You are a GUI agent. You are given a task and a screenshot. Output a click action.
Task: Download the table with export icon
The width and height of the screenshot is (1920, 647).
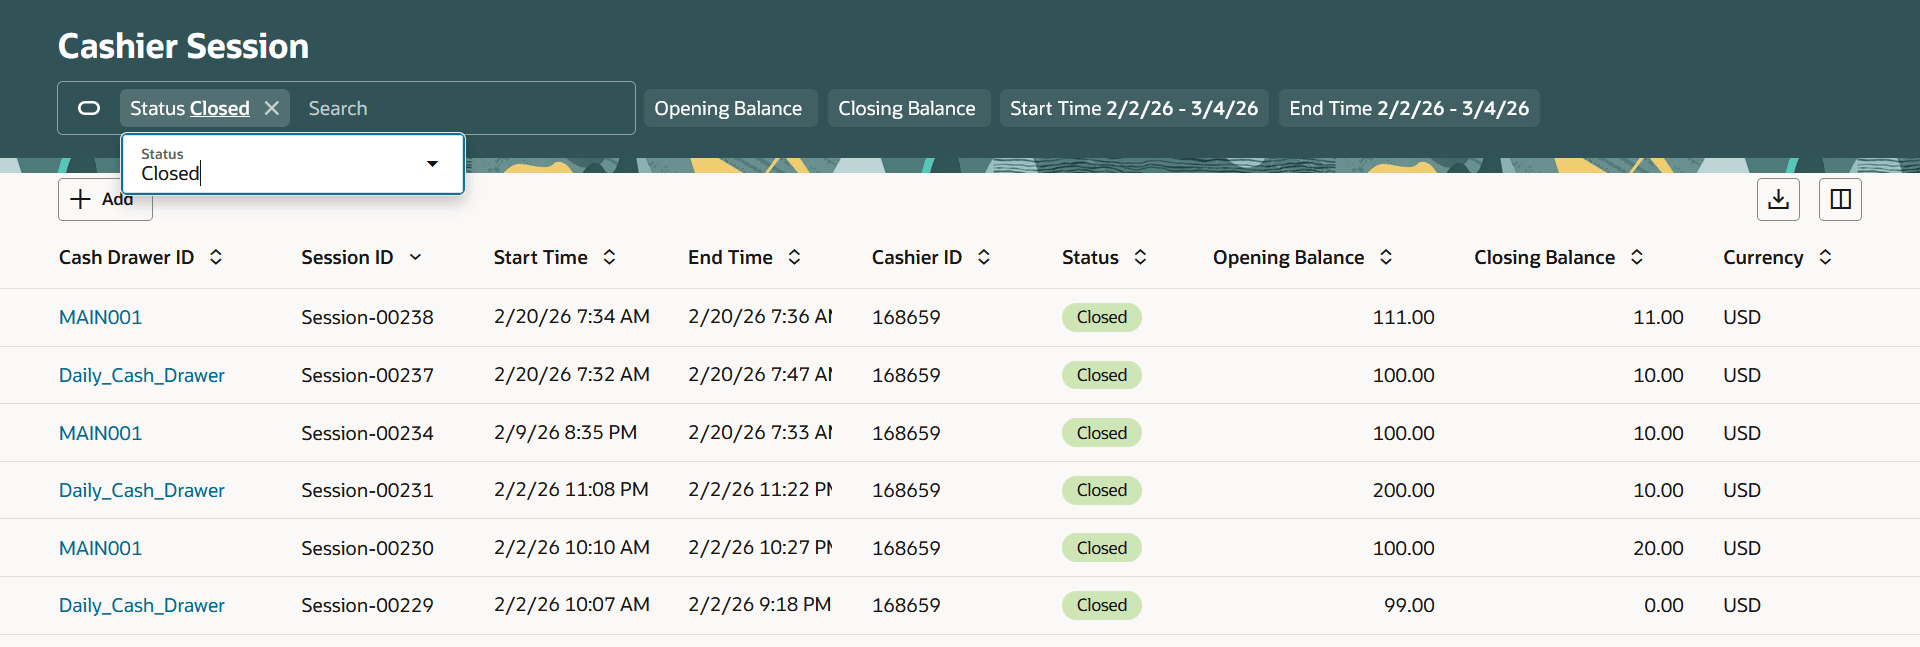click(1778, 199)
